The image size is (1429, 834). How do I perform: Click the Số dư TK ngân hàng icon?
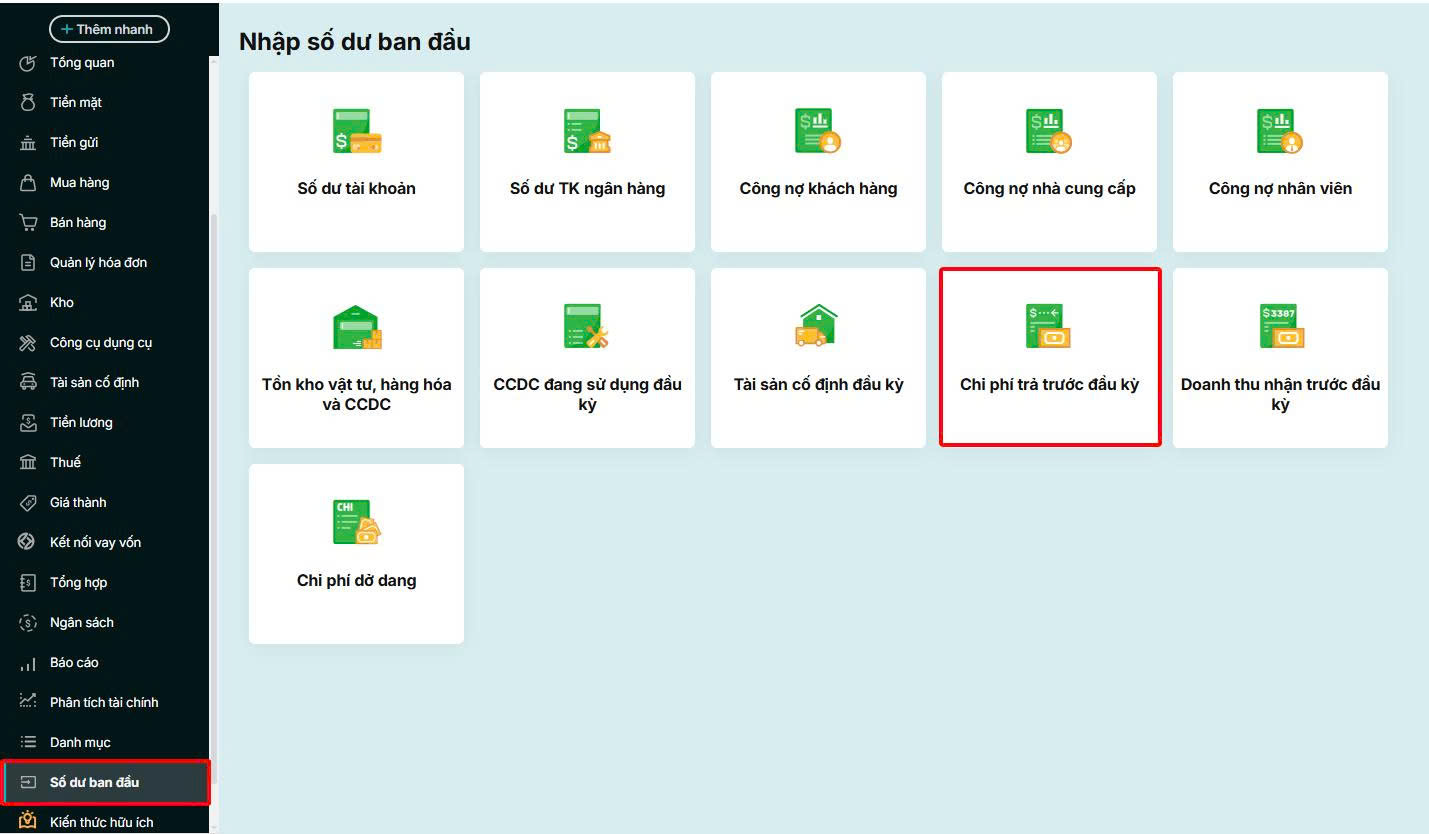click(x=588, y=131)
